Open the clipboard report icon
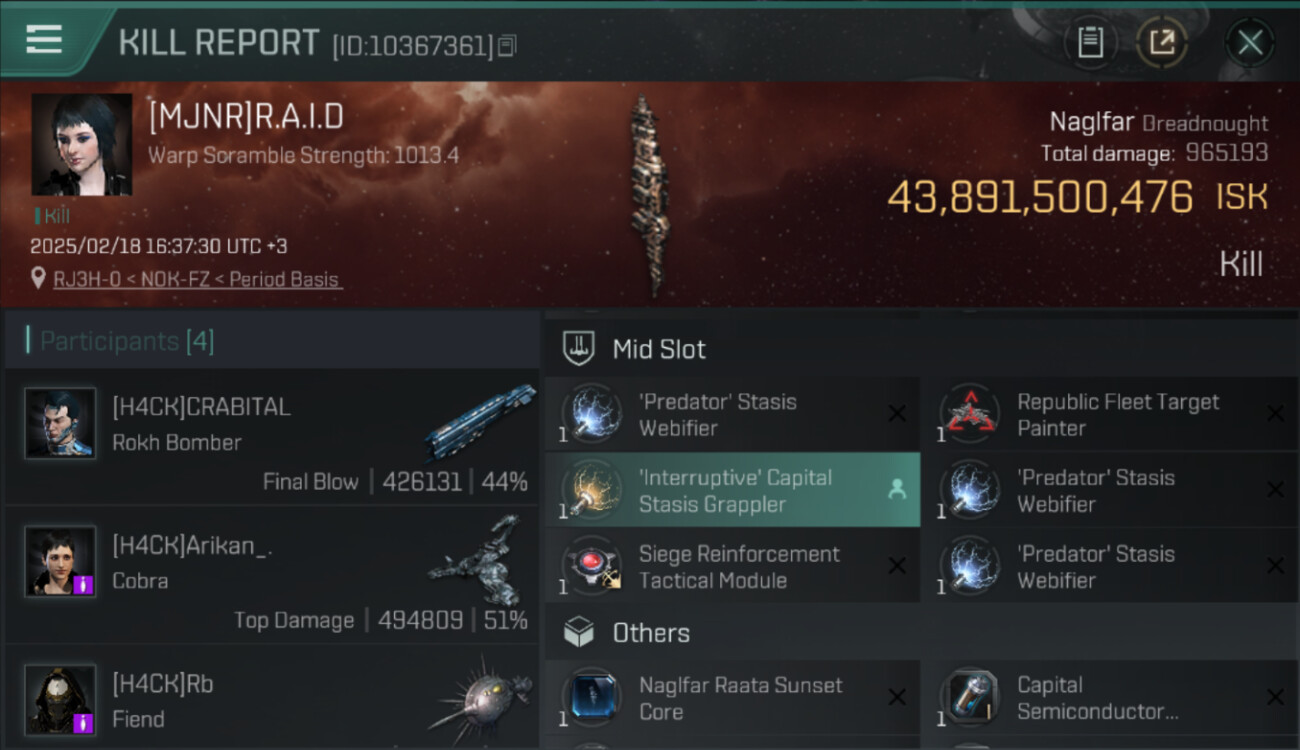The image size is (1300, 750). [1090, 42]
